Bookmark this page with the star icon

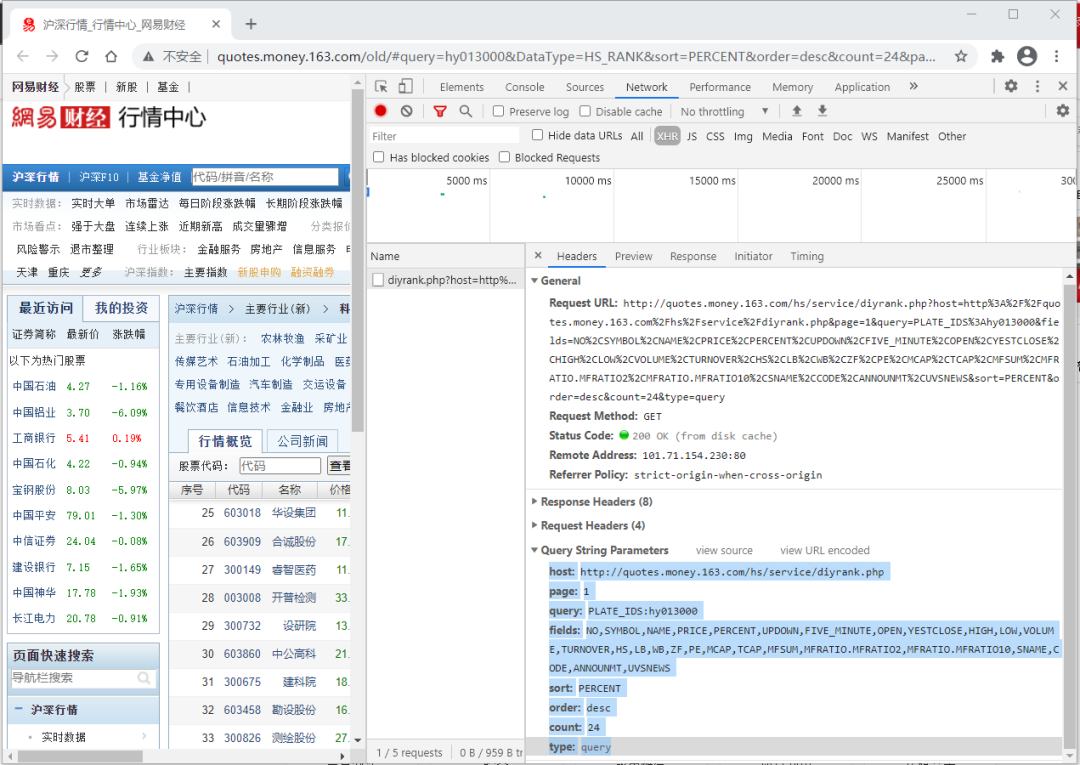coord(961,56)
